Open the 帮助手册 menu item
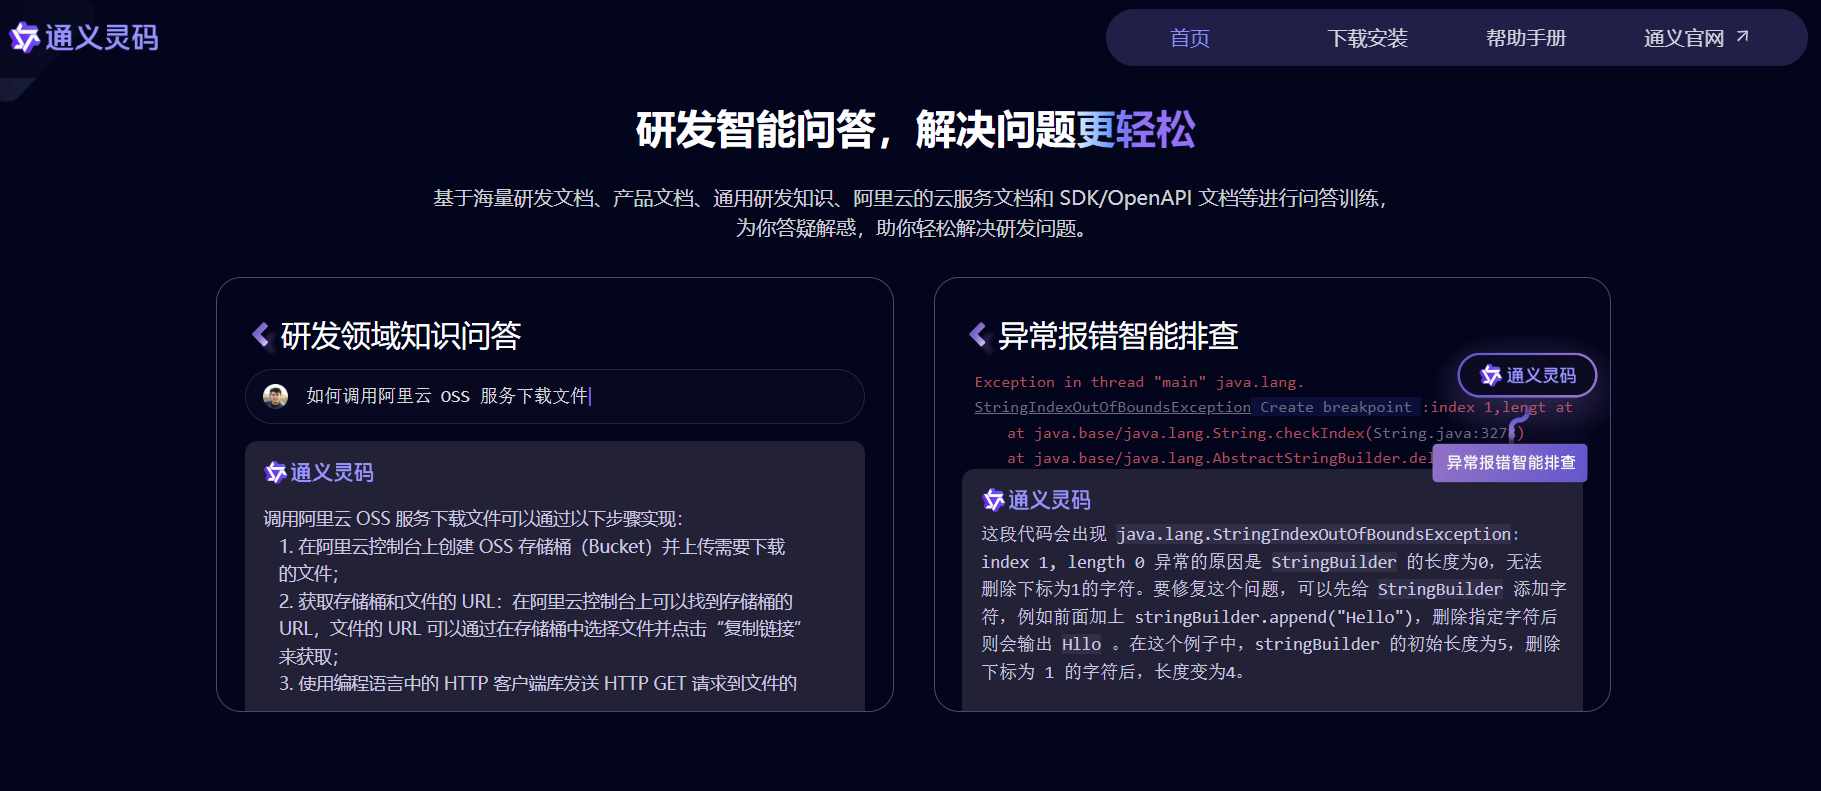 pos(1526,38)
